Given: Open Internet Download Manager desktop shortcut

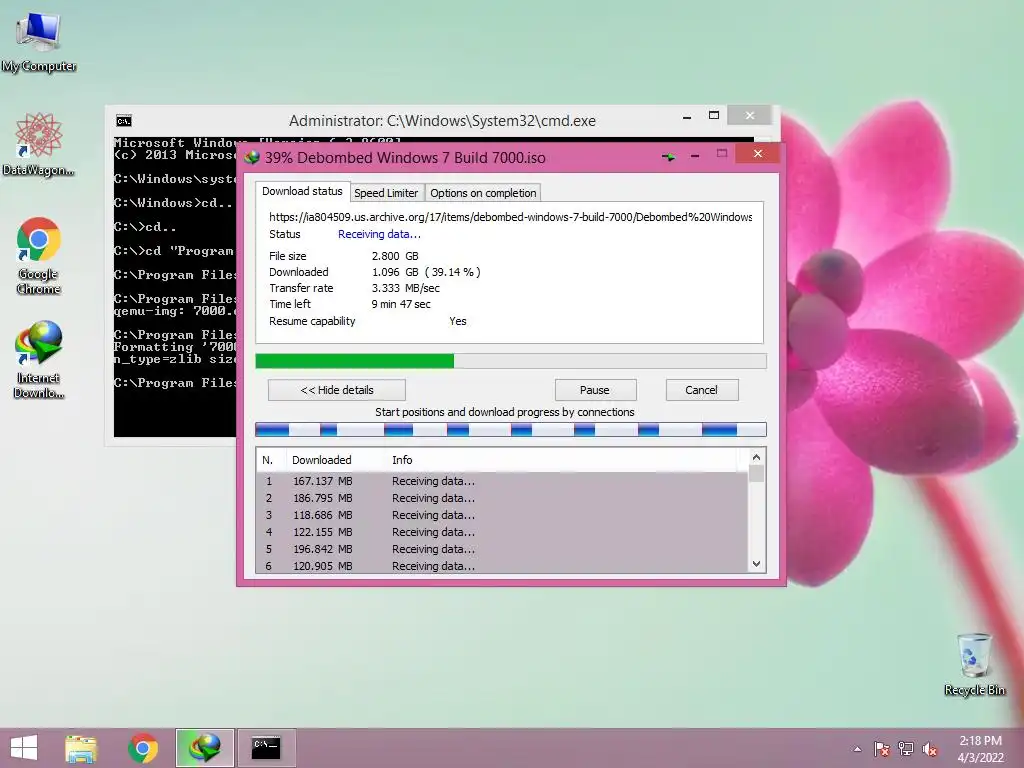Looking at the screenshot, I should pyautogui.click(x=39, y=359).
